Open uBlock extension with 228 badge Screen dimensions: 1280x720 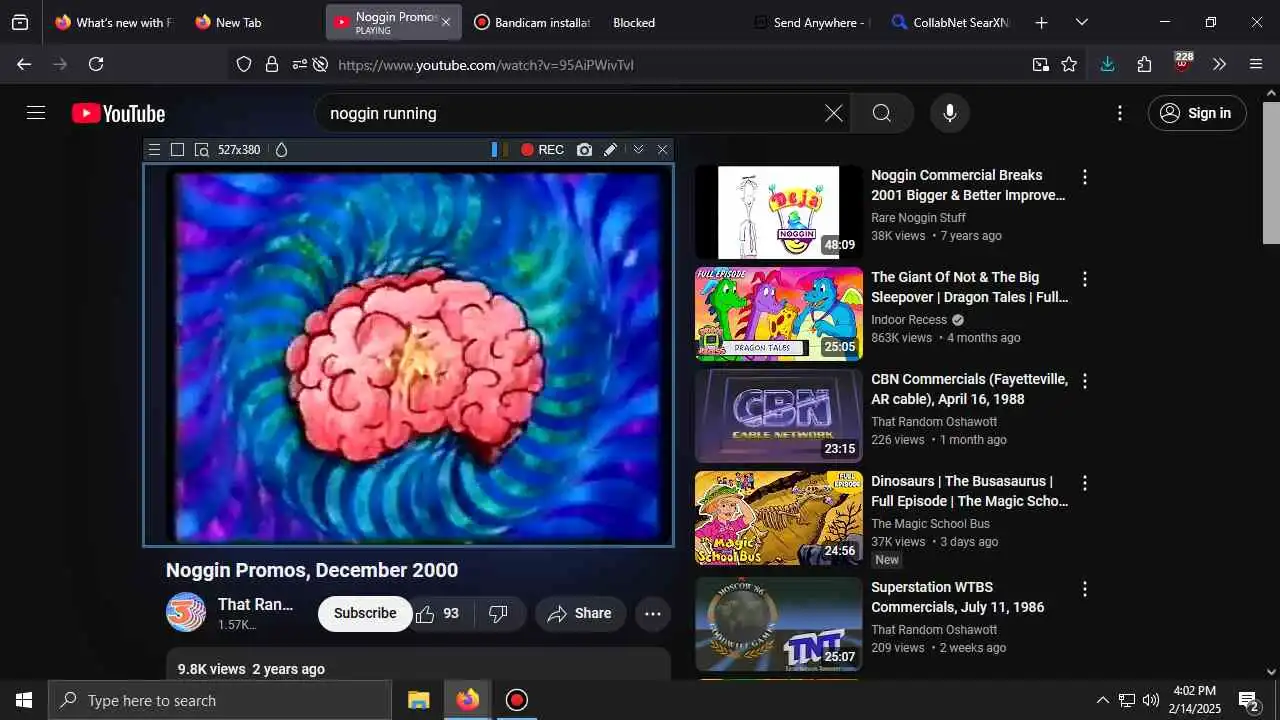[1183, 64]
